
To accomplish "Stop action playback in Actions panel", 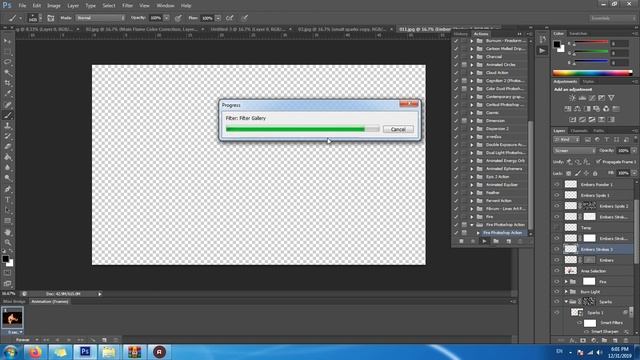I will pos(461,241).
